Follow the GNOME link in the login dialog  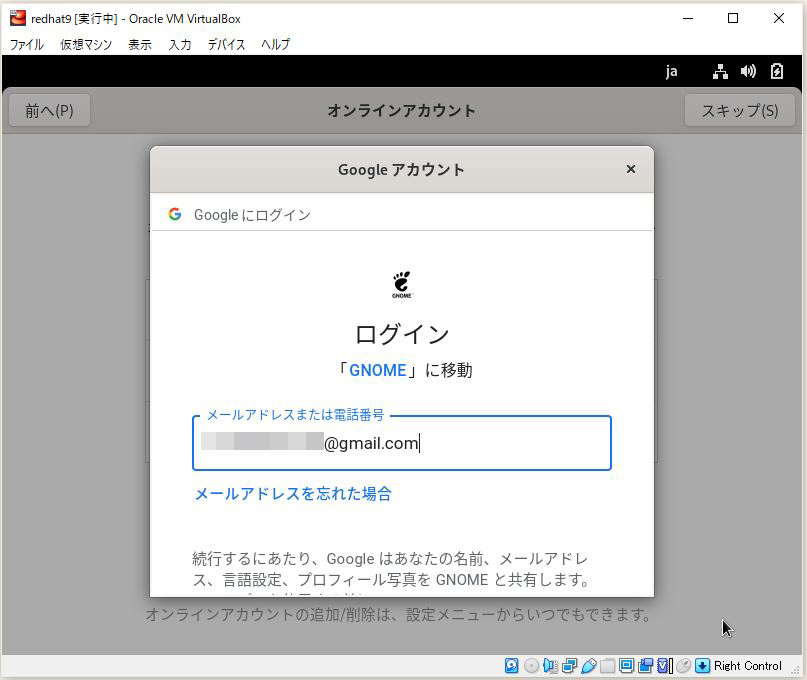tap(378, 370)
